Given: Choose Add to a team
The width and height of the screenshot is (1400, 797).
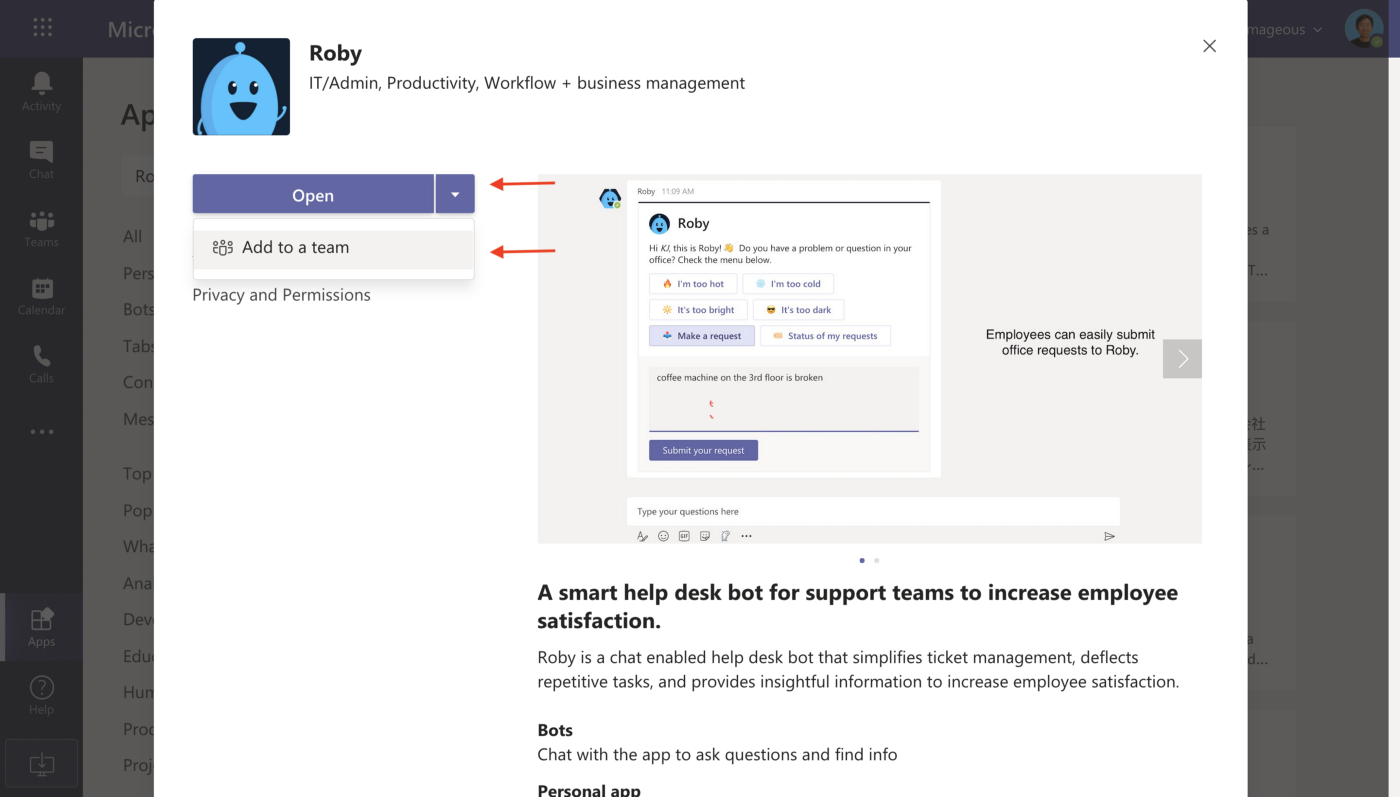Looking at the screenshot, I should tap(333, 248).
